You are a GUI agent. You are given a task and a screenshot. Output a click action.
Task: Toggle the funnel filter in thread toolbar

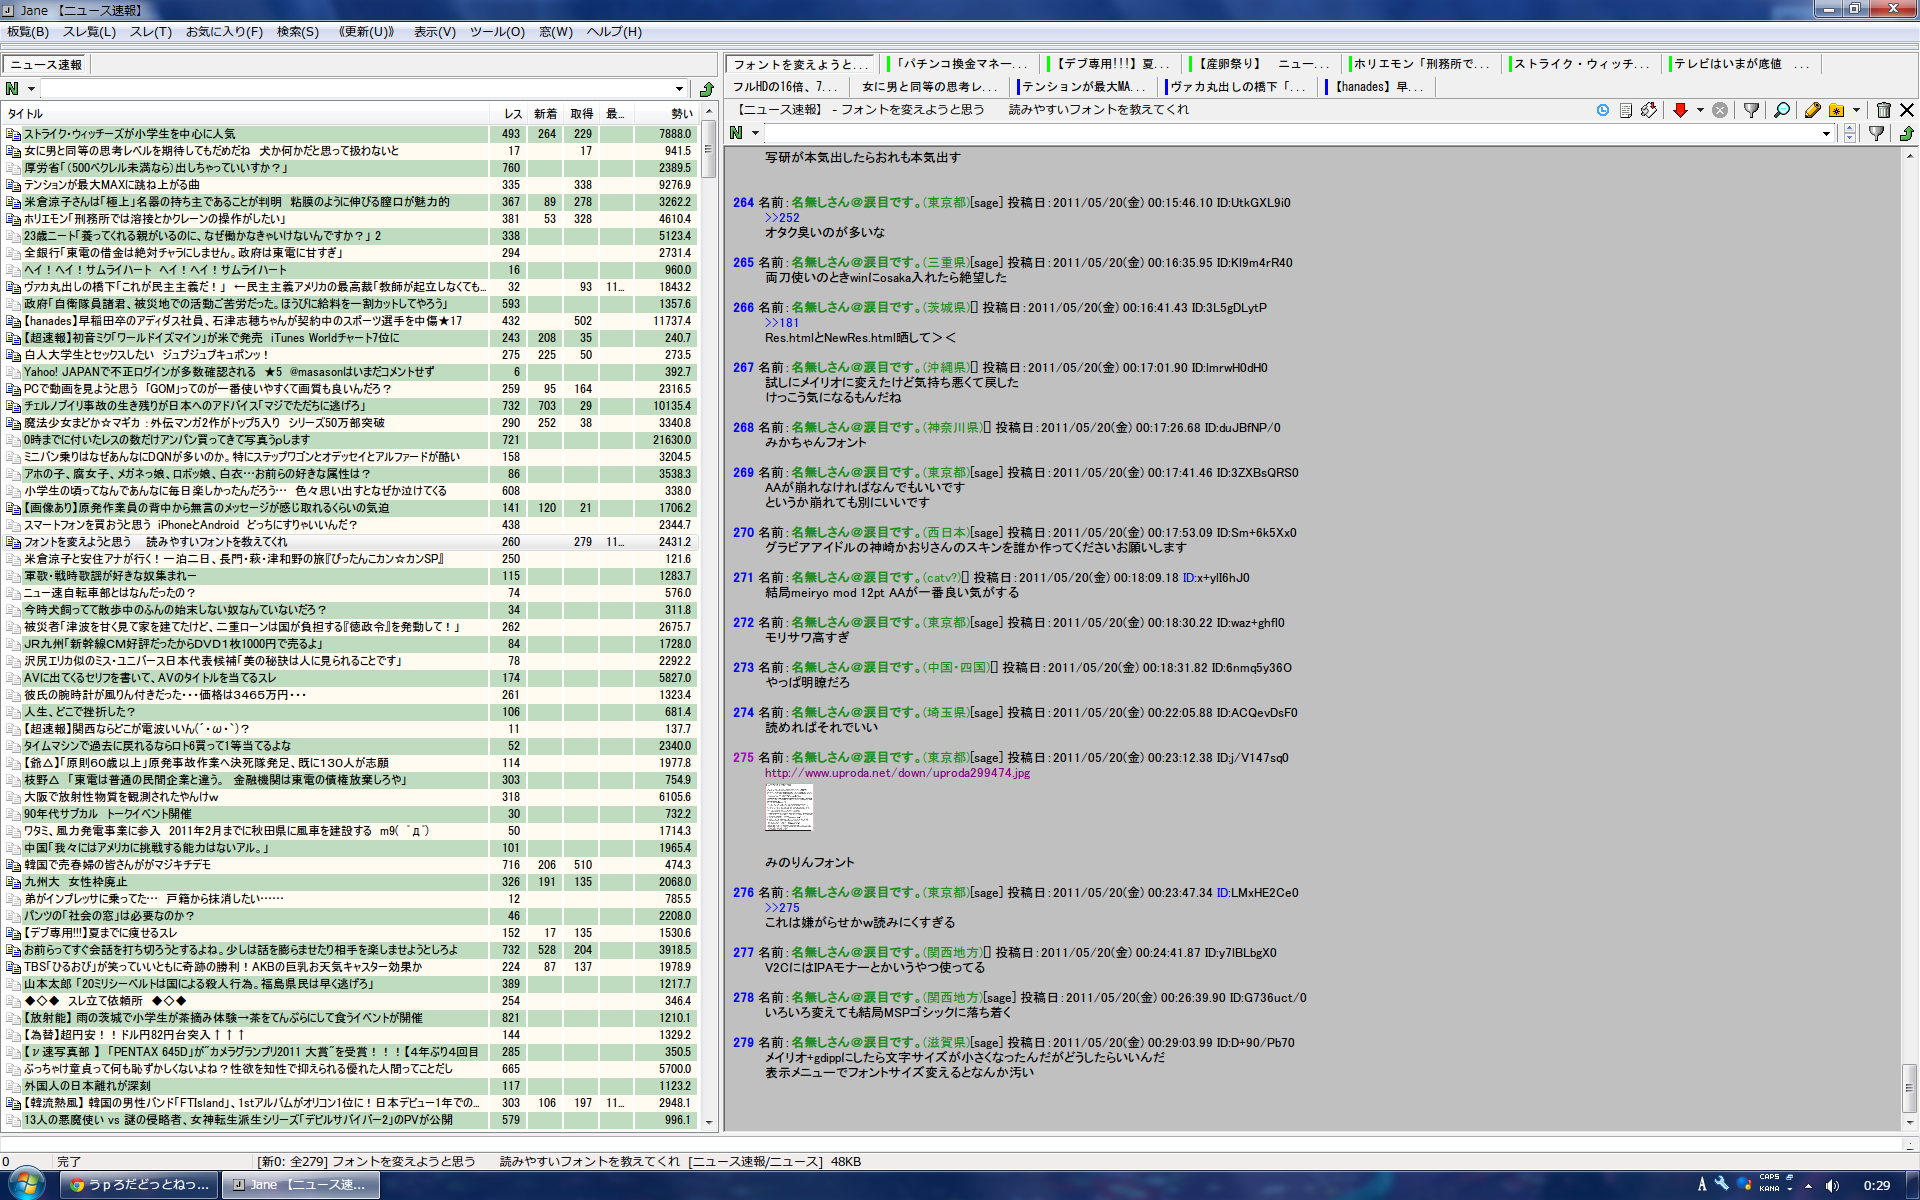(x=1751, y=110)
